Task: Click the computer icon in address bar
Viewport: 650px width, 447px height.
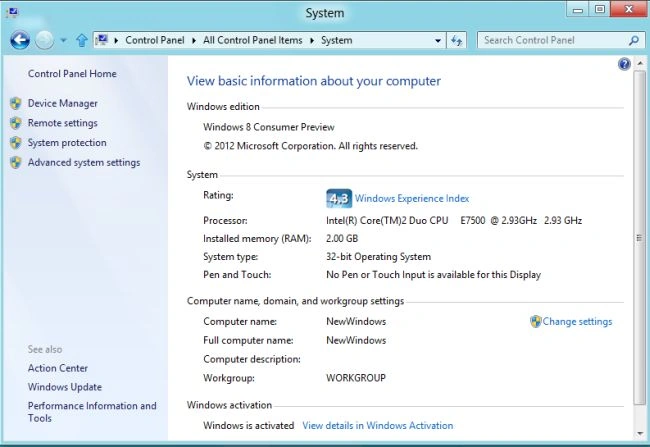Action: coord(102,40)
